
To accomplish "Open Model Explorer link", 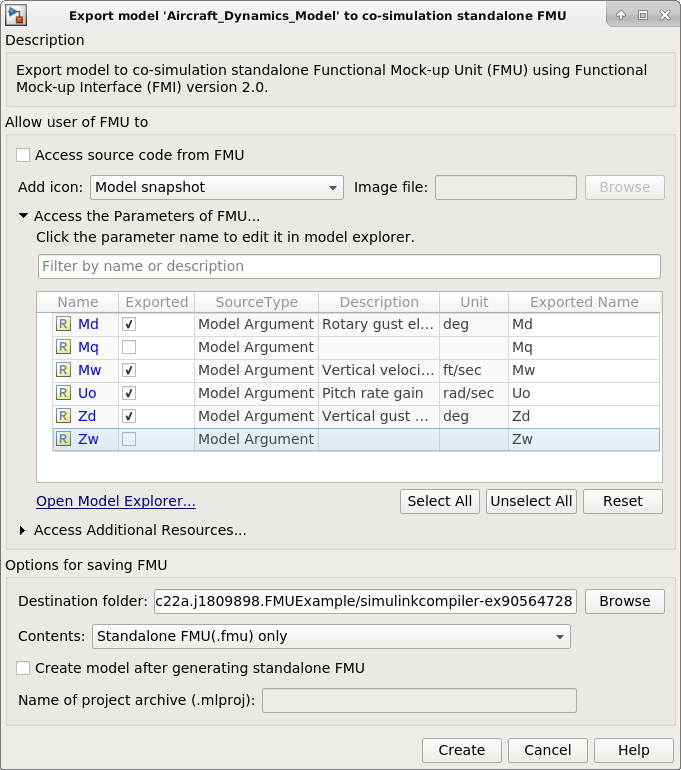I will [116, 501].
